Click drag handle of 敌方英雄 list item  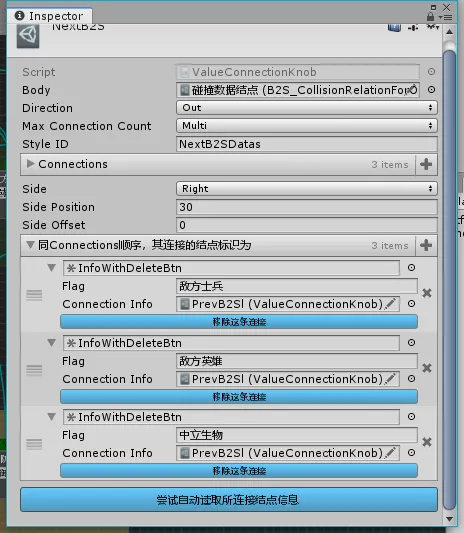(34, 369)
